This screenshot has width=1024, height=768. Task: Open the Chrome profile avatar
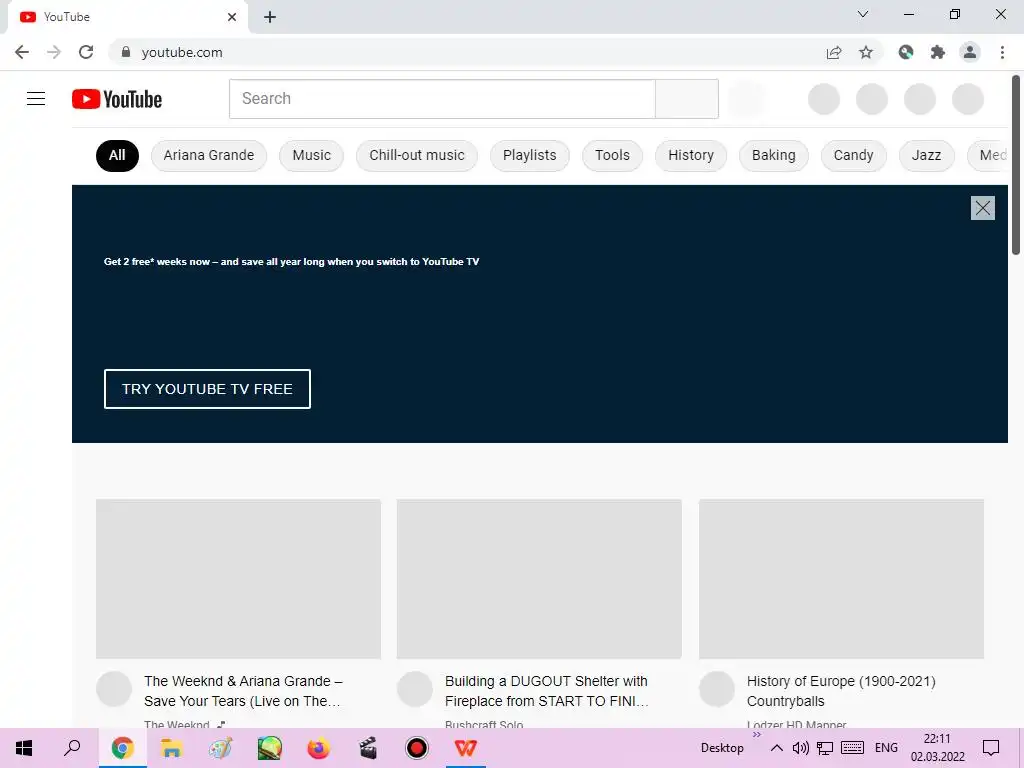point(970,52)
